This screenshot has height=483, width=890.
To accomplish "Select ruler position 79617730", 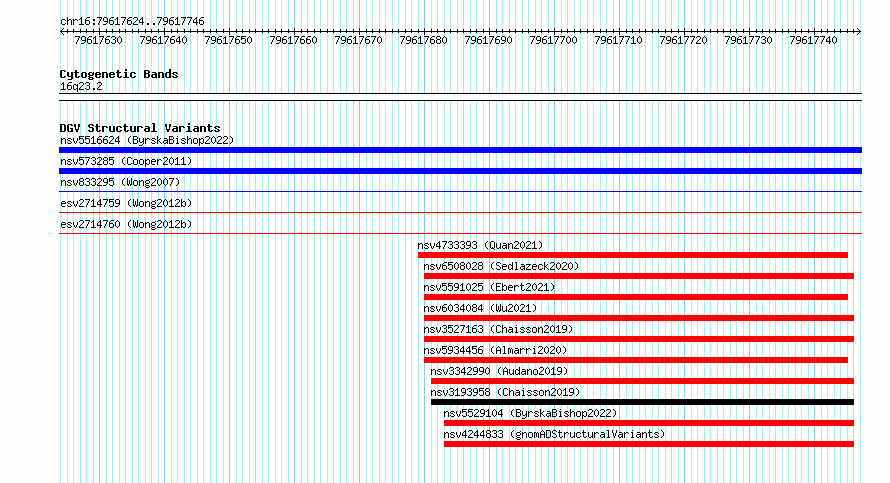I will tap(748, 40).
